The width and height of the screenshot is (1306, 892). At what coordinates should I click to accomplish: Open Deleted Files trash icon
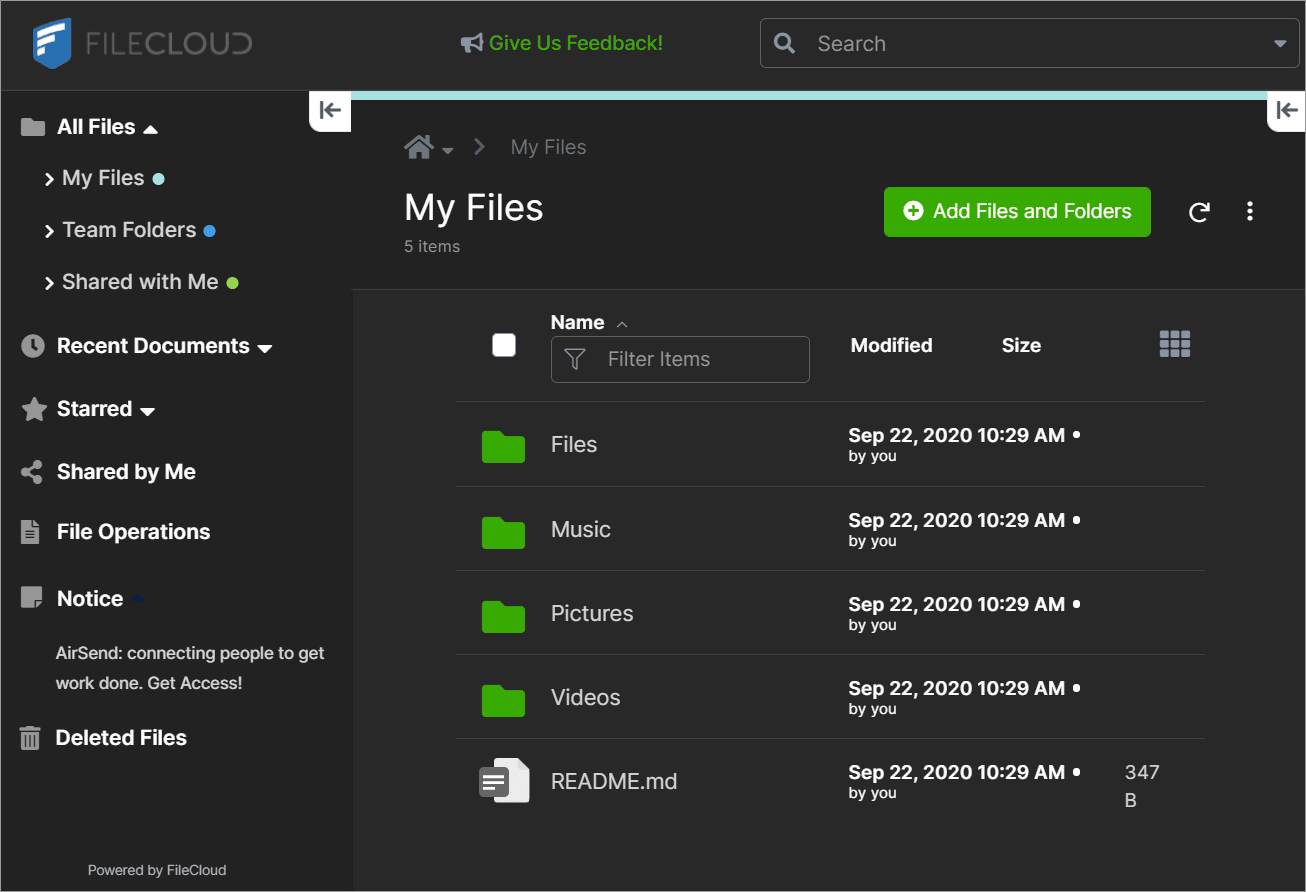[31, 737]
